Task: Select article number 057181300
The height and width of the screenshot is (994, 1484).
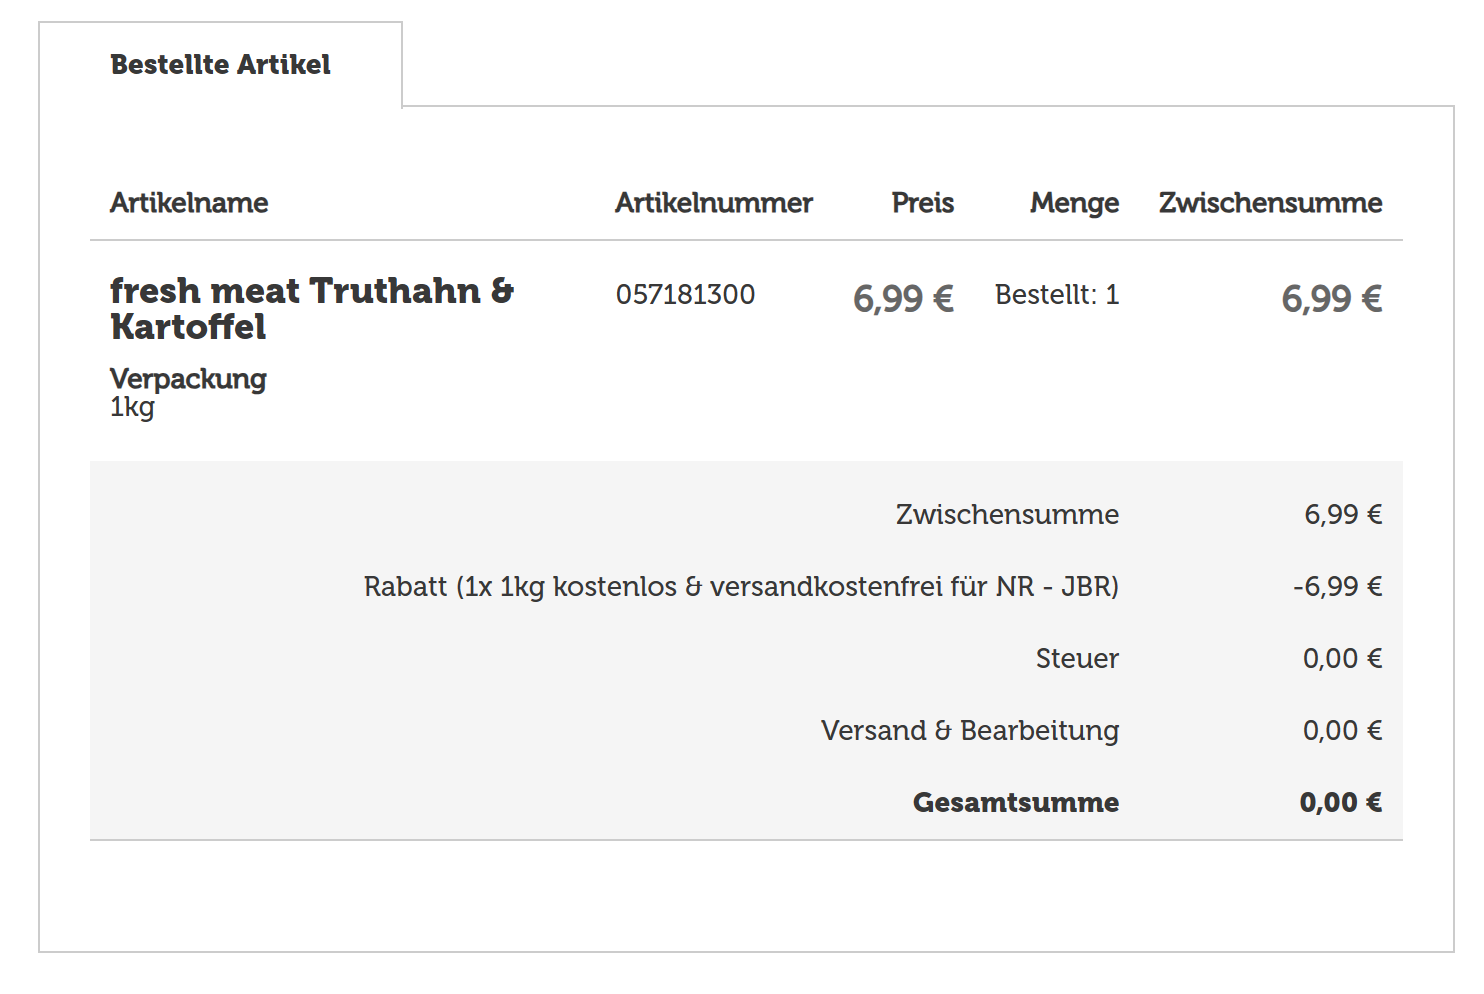Action: point(685,295)
